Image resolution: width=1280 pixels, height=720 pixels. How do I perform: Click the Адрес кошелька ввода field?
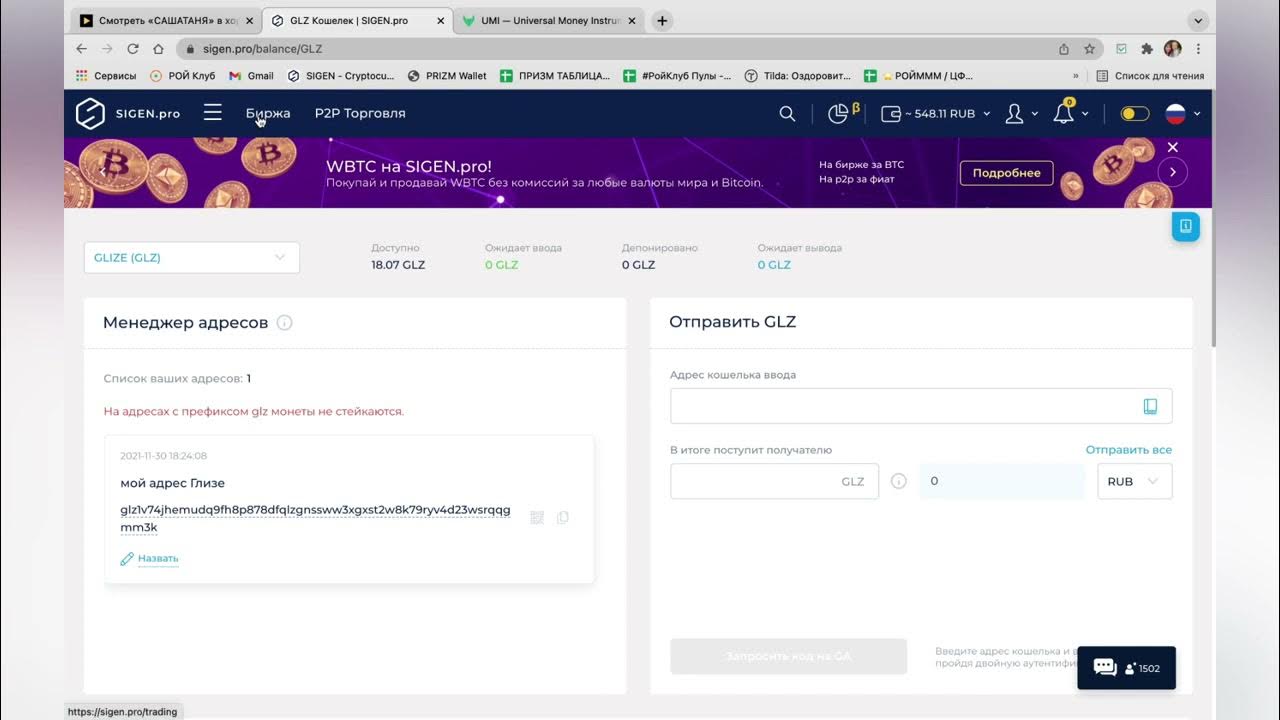coord(921,406)
